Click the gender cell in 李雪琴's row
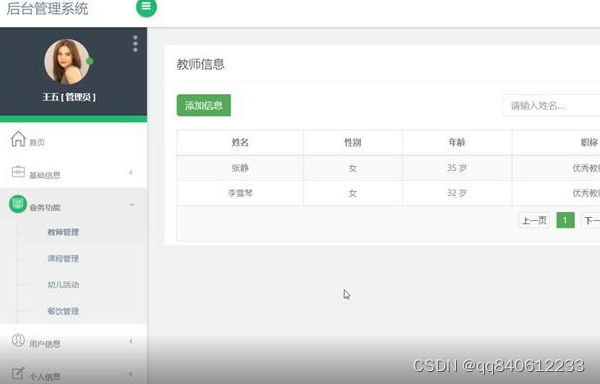This screenshot has height=384, width=600. (x=352, y=193)
